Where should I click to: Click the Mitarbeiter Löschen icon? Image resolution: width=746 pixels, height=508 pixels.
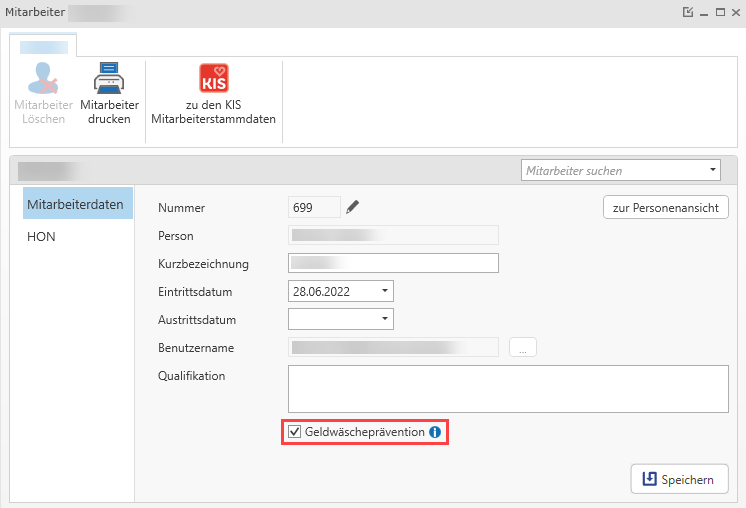[x=43, y=78]
